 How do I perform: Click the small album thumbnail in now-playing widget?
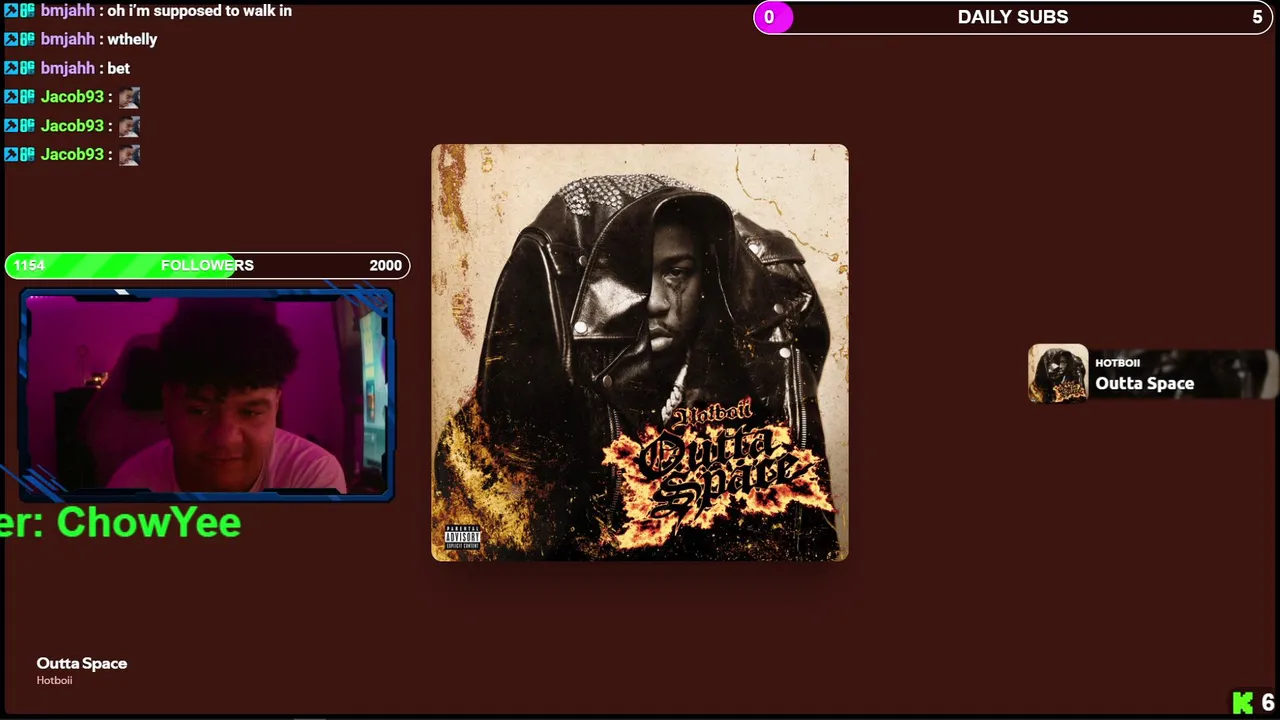1058,373
